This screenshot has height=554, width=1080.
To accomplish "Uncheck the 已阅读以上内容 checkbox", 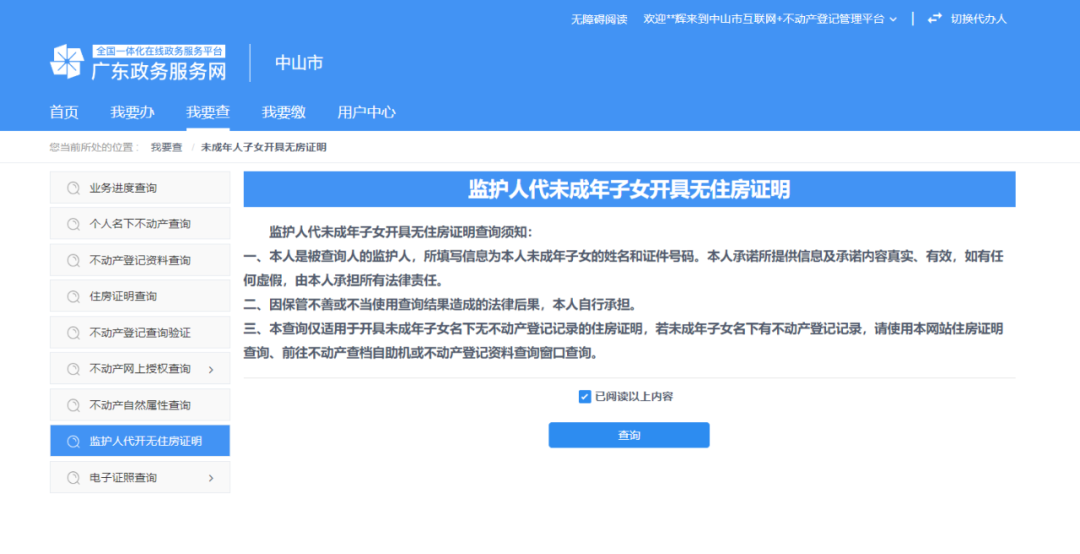I will point(585,397).
